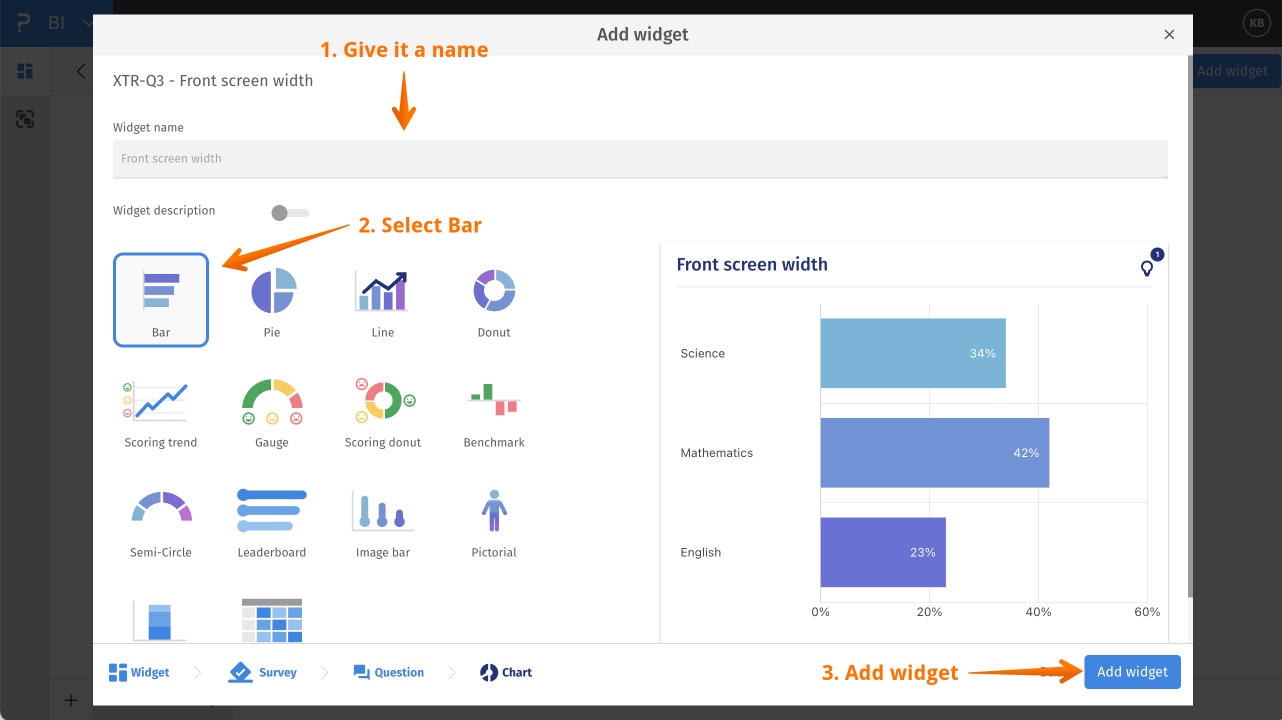Select the Leaderboard widget type
The image size is (1282, 720).
click(271, 520)
